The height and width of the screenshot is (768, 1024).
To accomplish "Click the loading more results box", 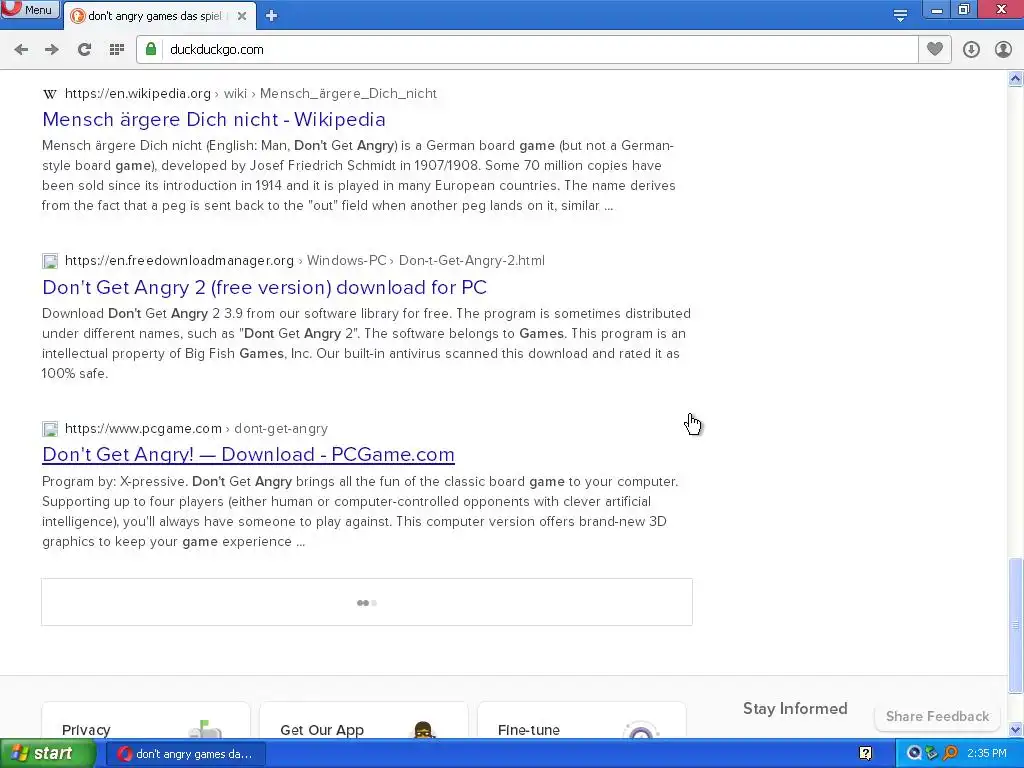I will (x=367, y=602).
